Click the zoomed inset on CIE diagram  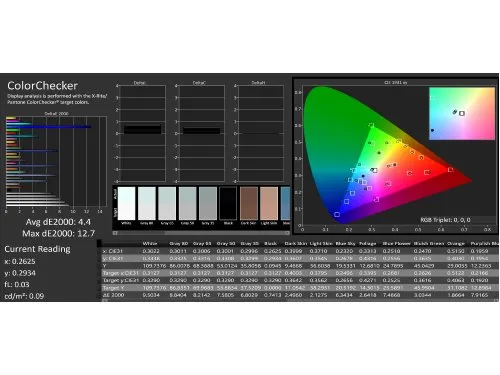point(462,114)
